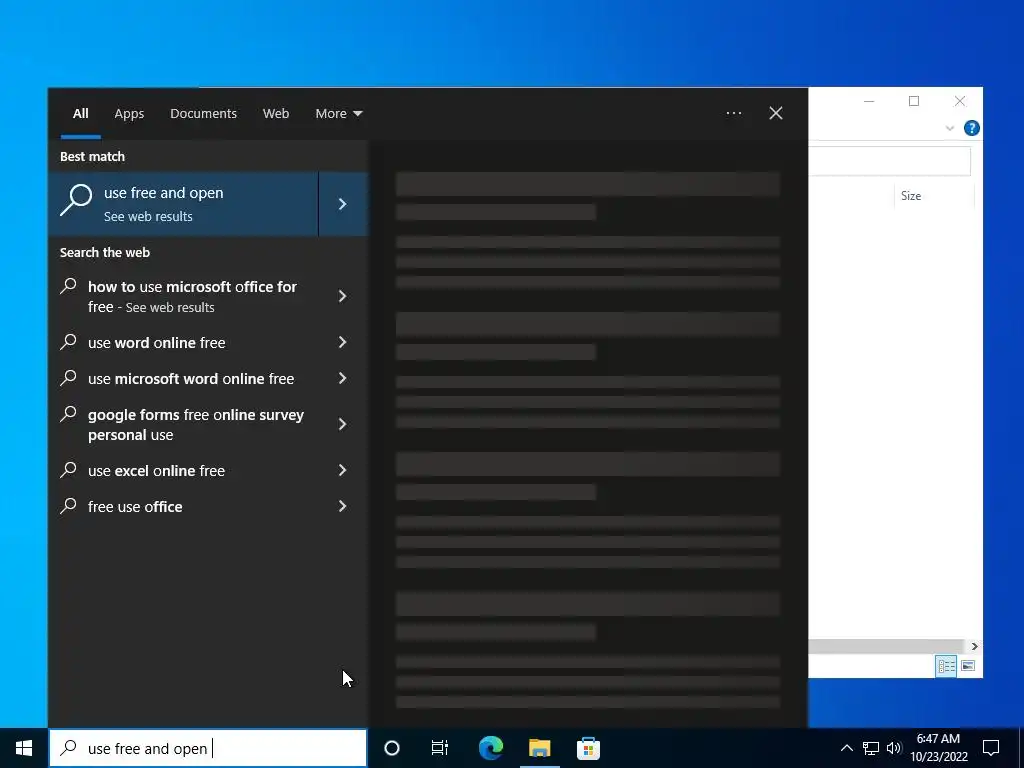Switch to the Web search tab

276,114
